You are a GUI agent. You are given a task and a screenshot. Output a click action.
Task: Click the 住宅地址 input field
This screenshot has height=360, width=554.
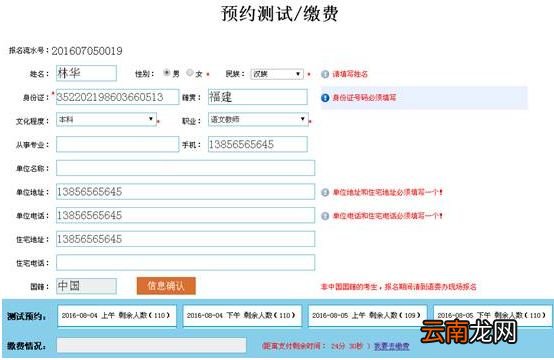(185, 239)
